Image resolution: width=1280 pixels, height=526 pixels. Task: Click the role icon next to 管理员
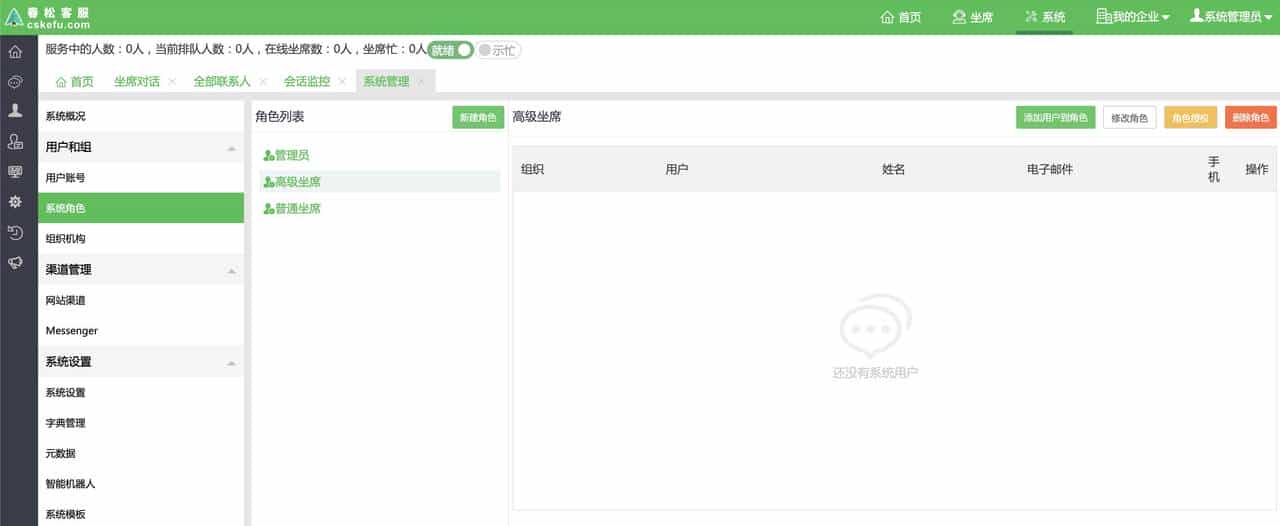pos(269,156)
